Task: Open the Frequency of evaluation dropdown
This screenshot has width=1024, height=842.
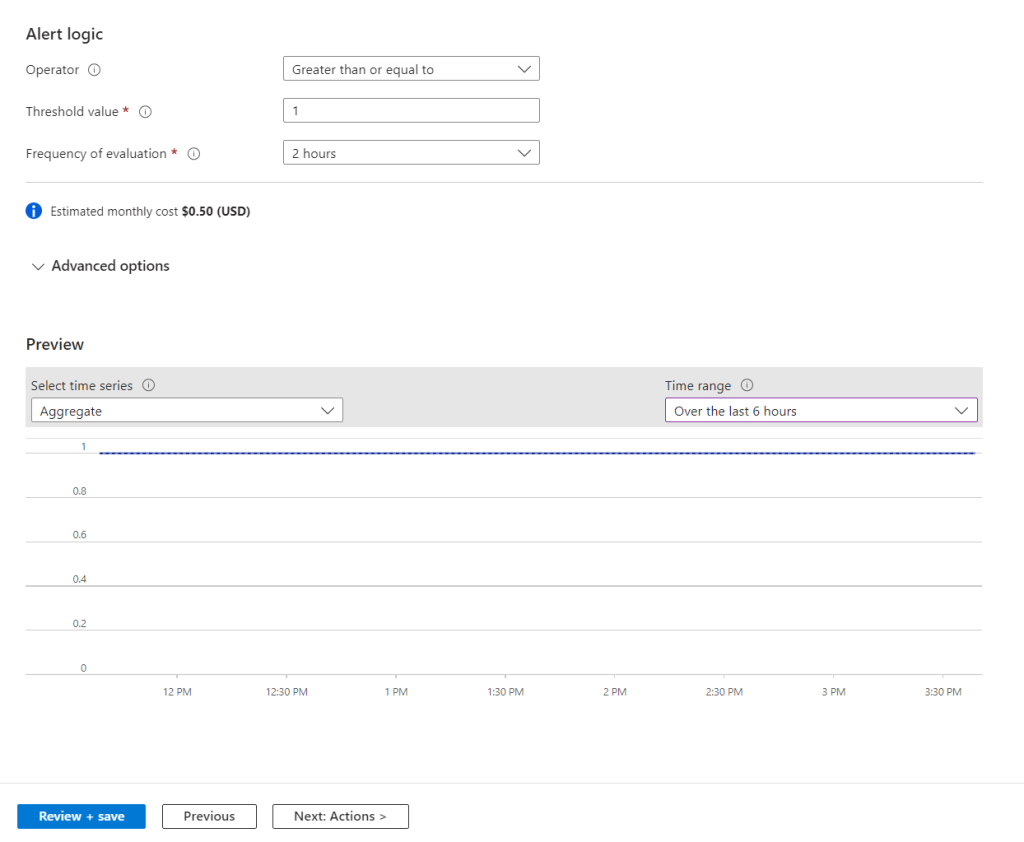Action: pyautogui.click(x=411, y=153)
